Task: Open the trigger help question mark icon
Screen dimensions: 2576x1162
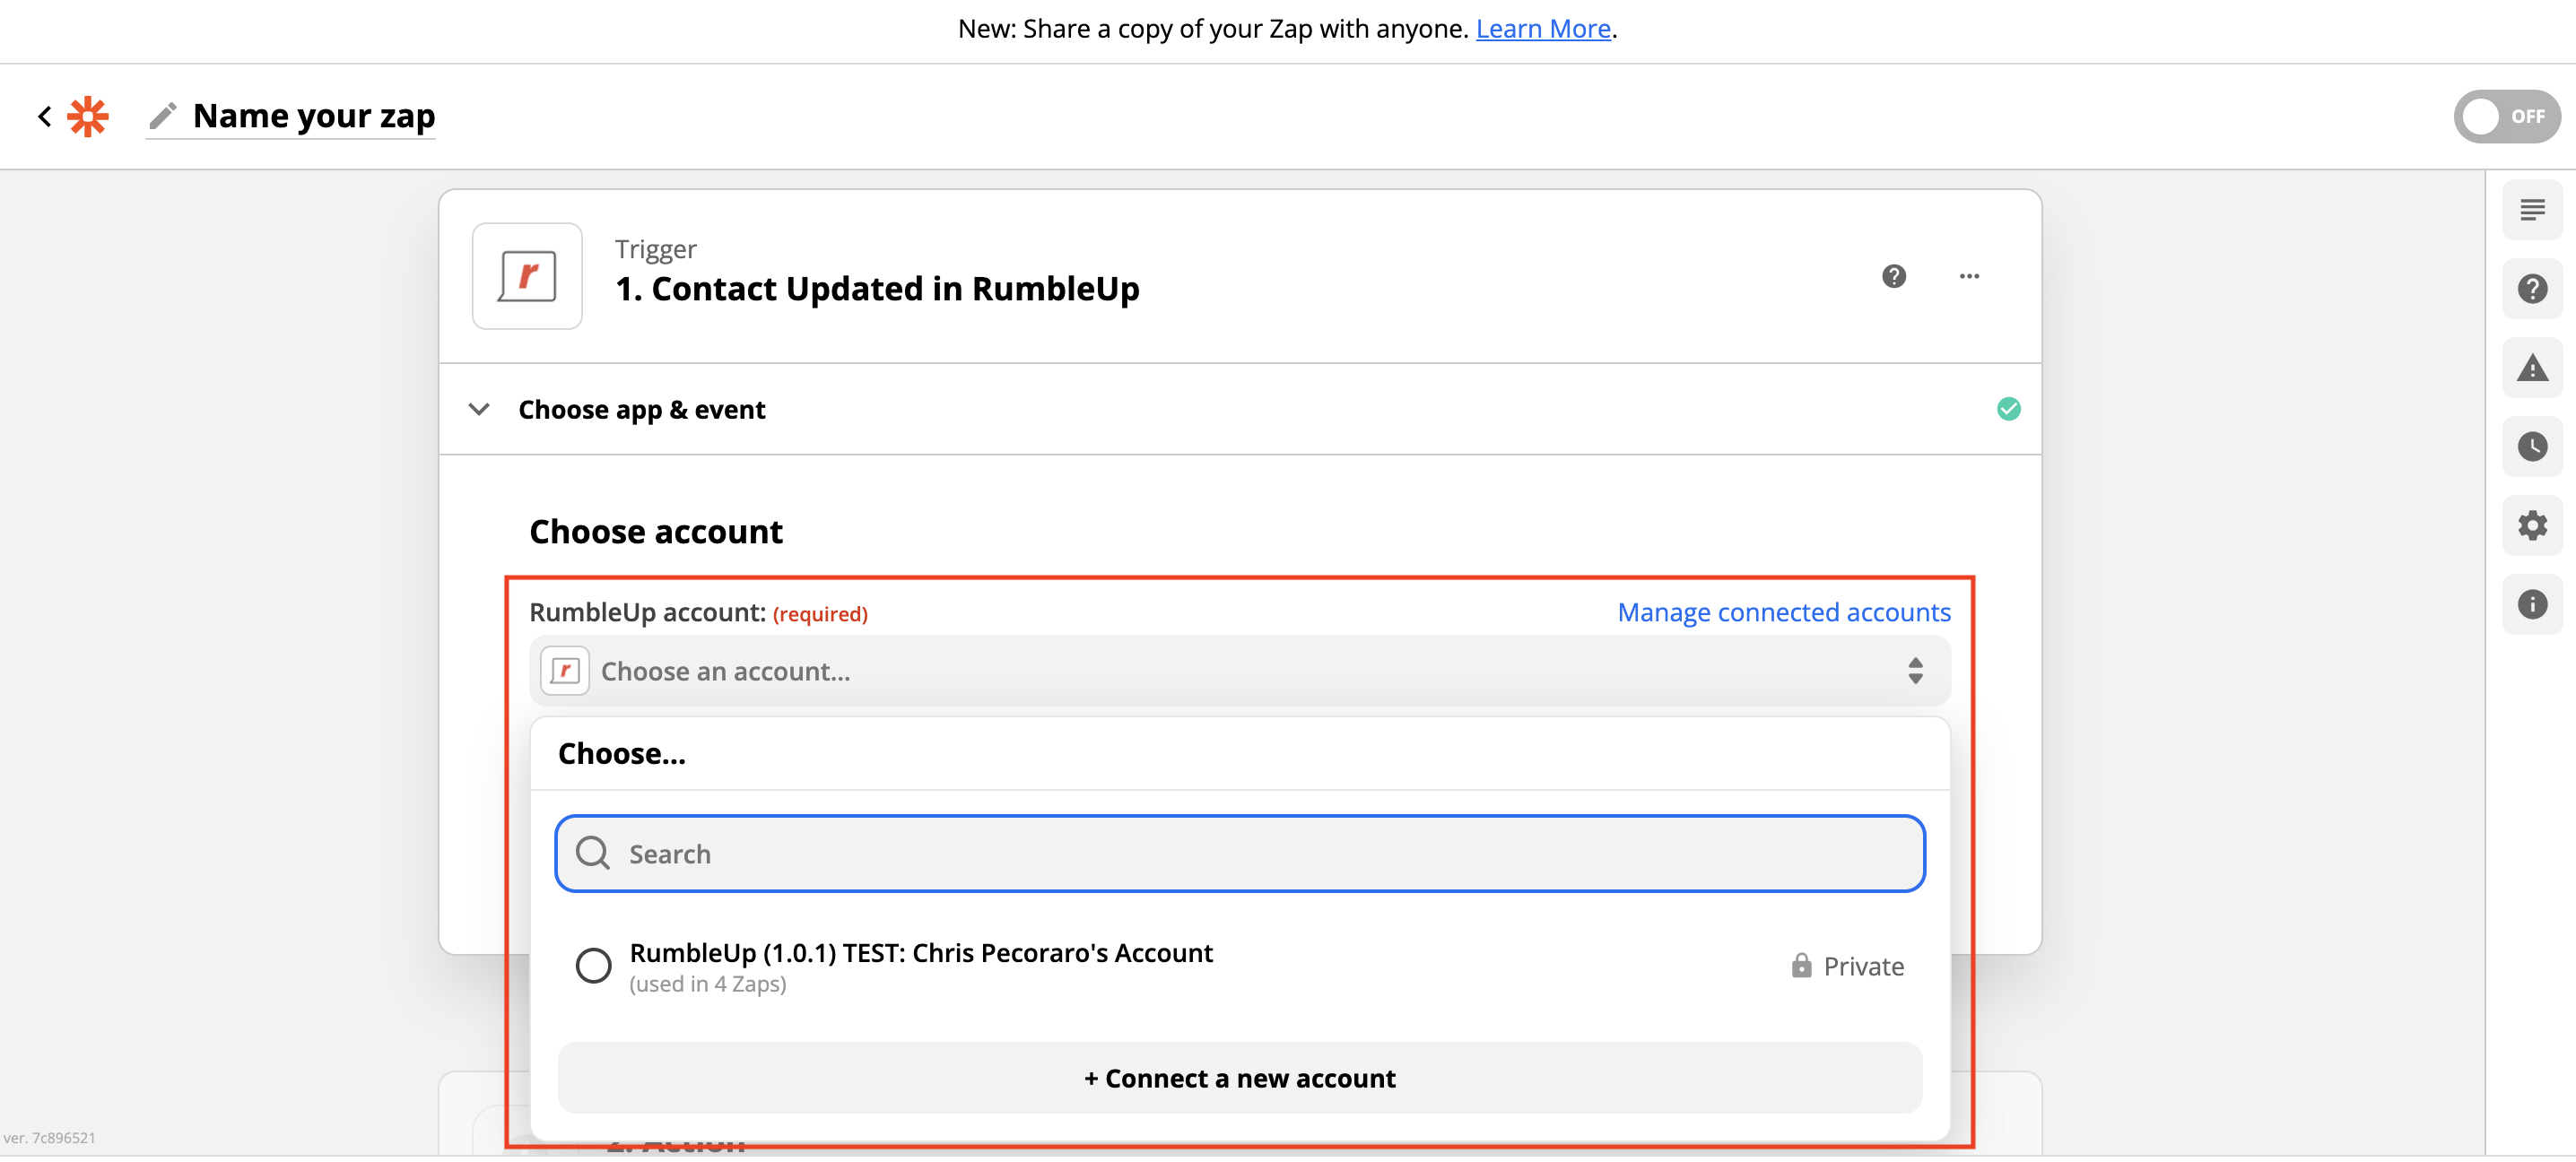Action: tap(1893, 276)
